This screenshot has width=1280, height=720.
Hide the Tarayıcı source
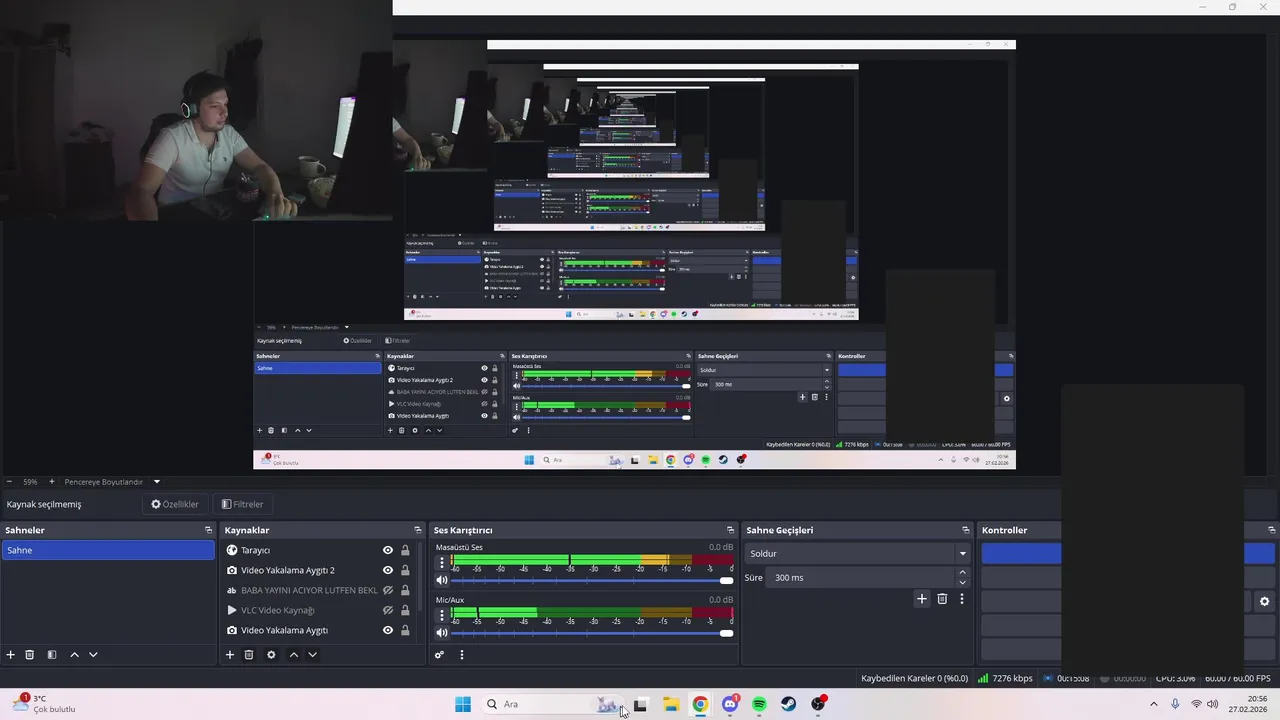click(388, 550)
